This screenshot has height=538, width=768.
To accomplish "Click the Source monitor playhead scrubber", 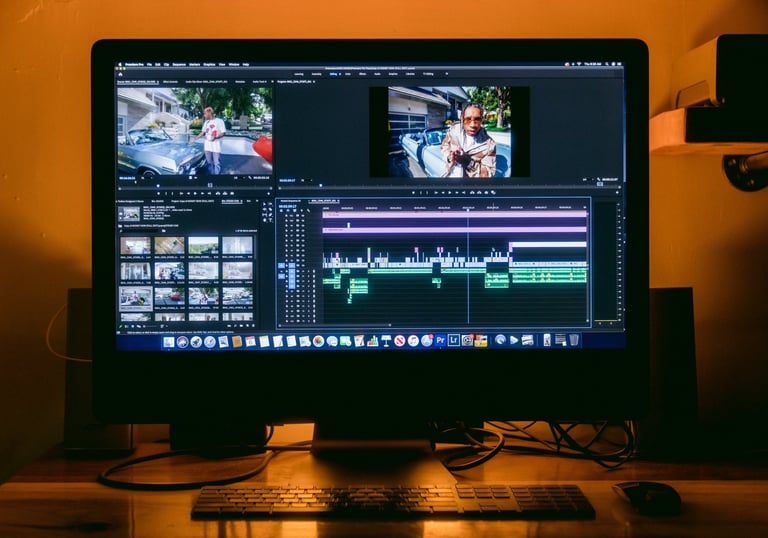I will pos(158,186).
